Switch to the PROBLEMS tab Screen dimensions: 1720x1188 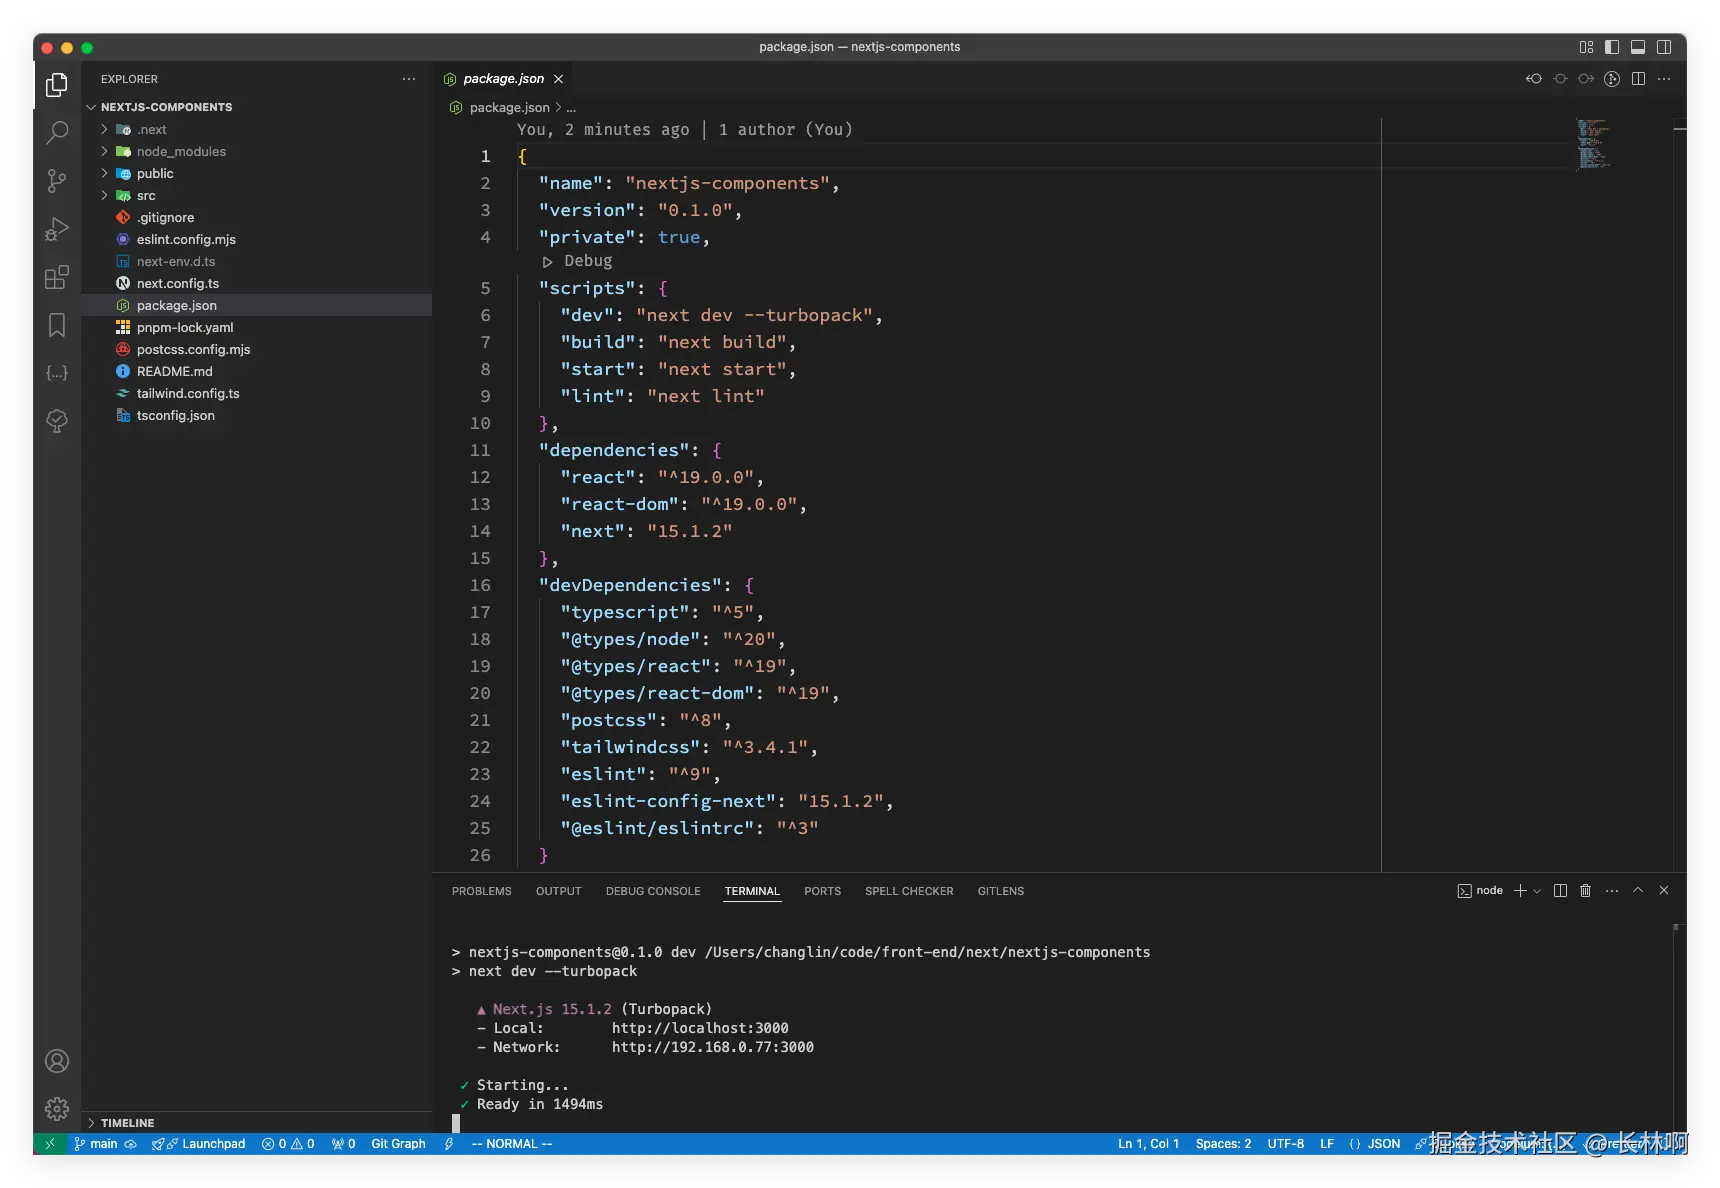[481, 891]
